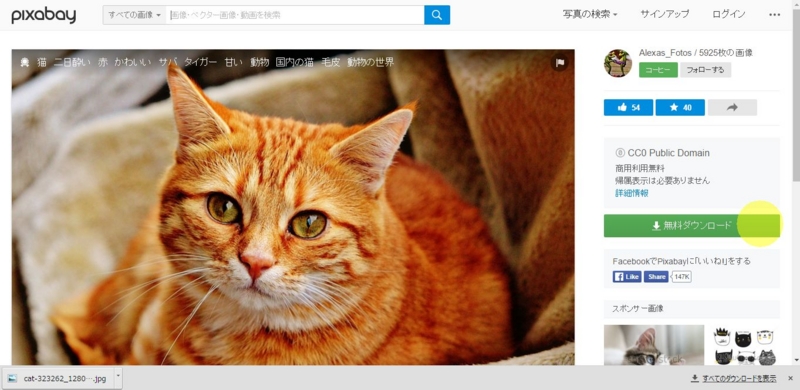Expand the download item options arrow
The width and height of the screenshot is (800, 390).
[x=118, y=378]
